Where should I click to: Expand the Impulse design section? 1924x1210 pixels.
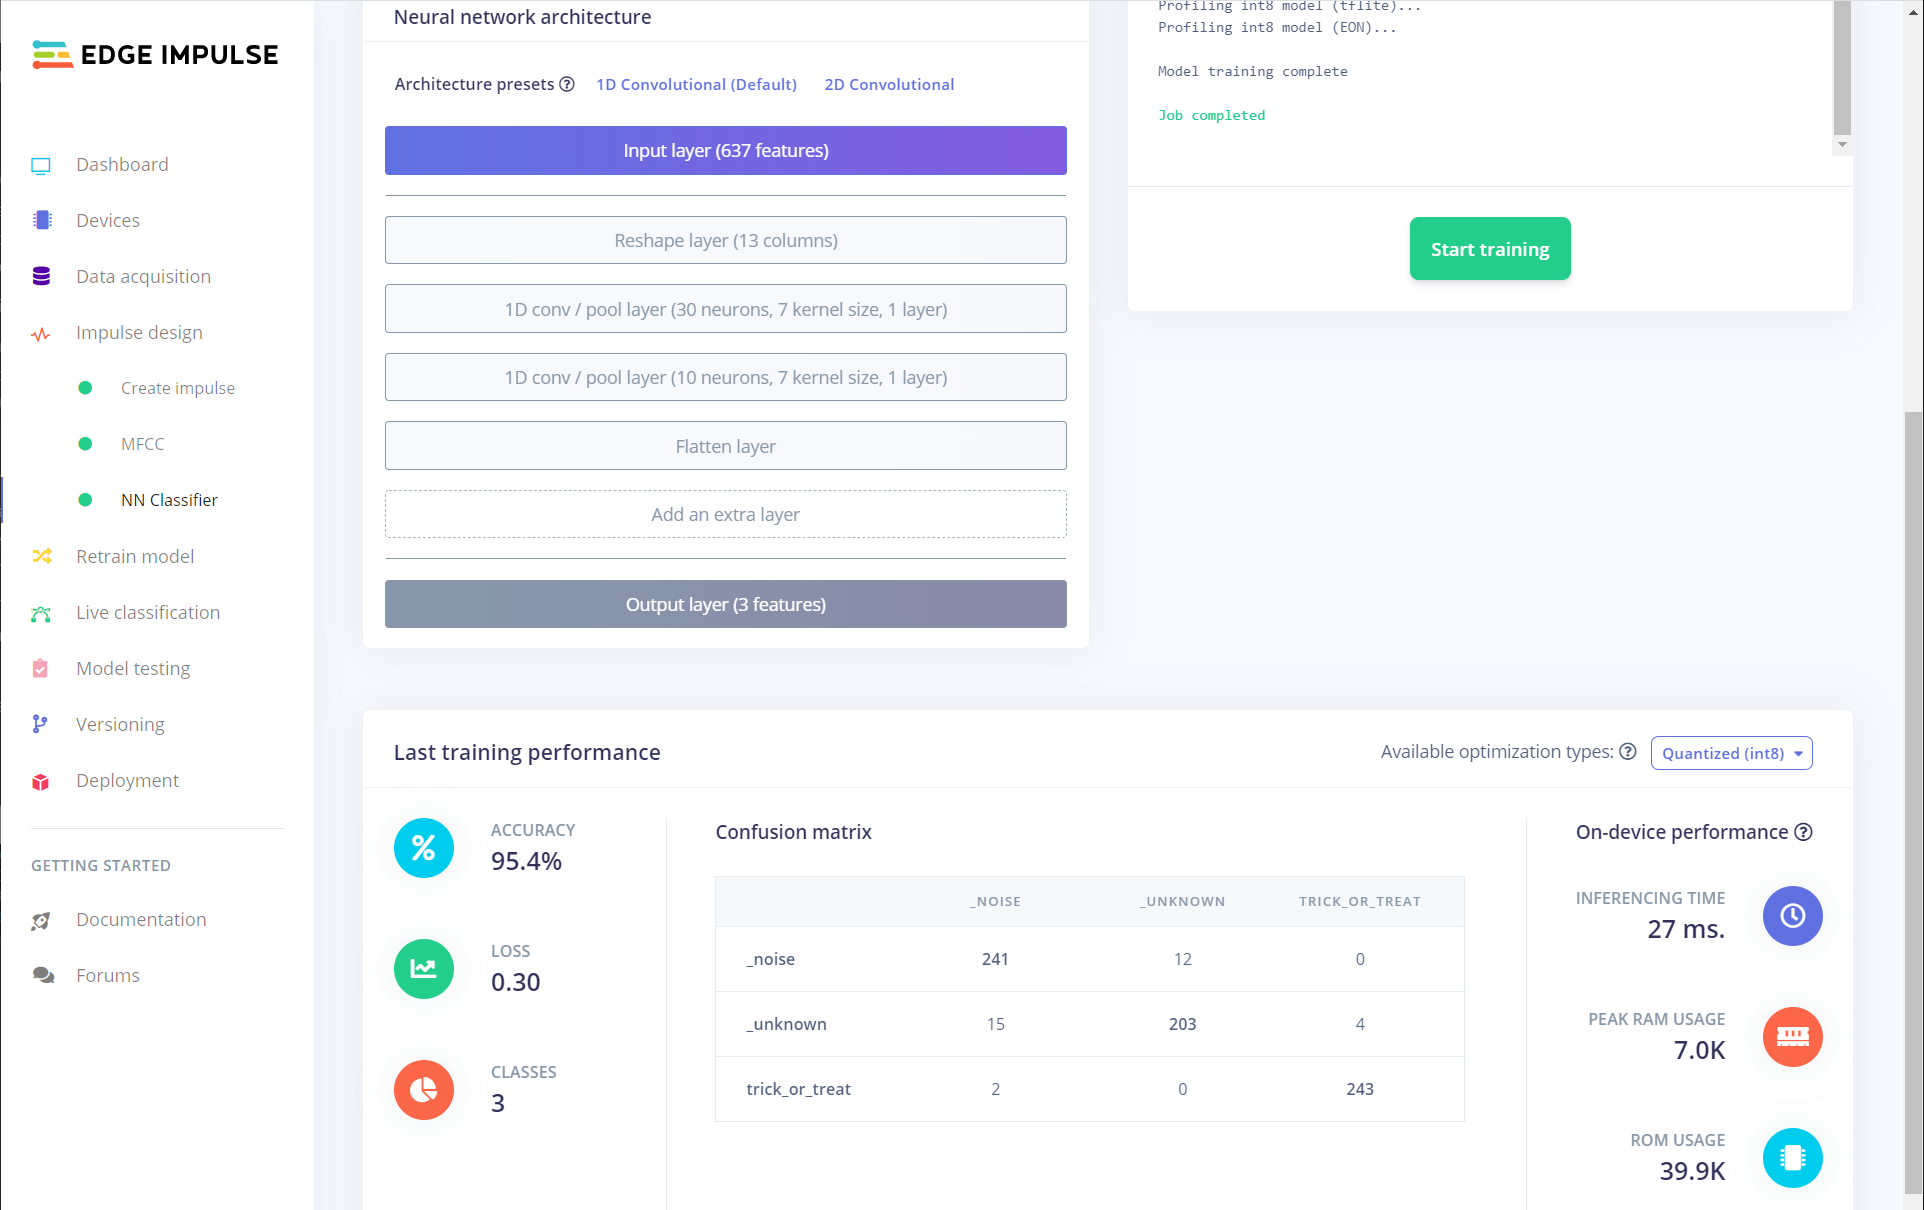click(x=139, y=332)
